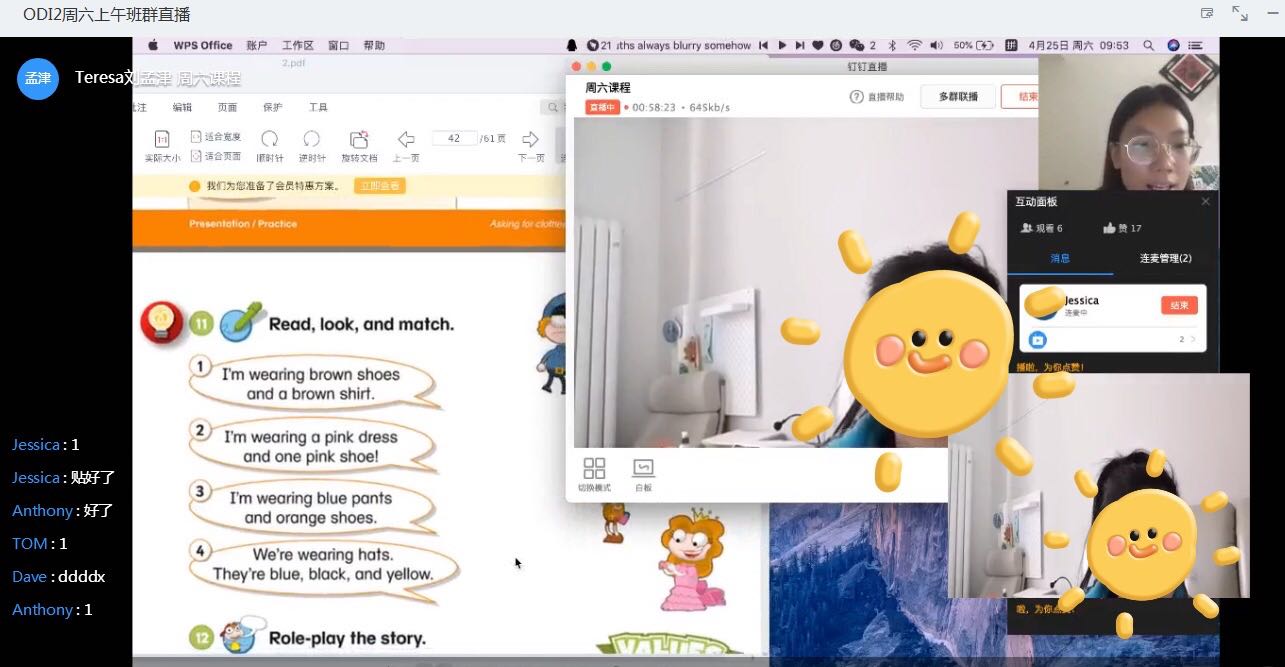Expand the chevron in Jessica's card
Screen dimensions: 1285x667
click(x=1193, y=340)
